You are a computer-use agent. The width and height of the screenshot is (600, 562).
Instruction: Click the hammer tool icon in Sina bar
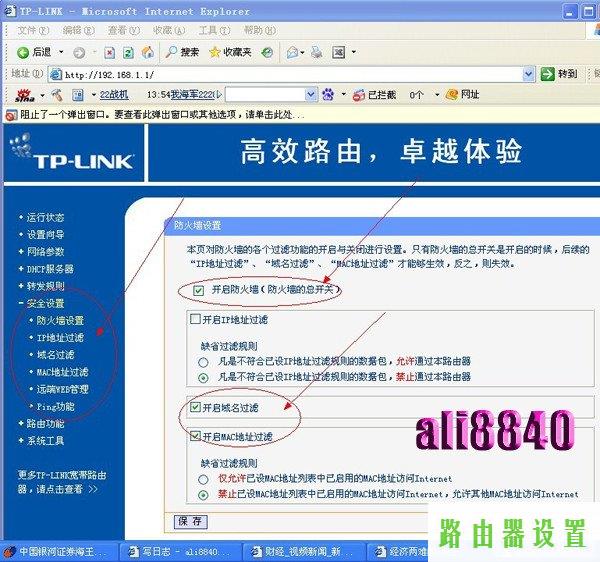pos(57,95)
